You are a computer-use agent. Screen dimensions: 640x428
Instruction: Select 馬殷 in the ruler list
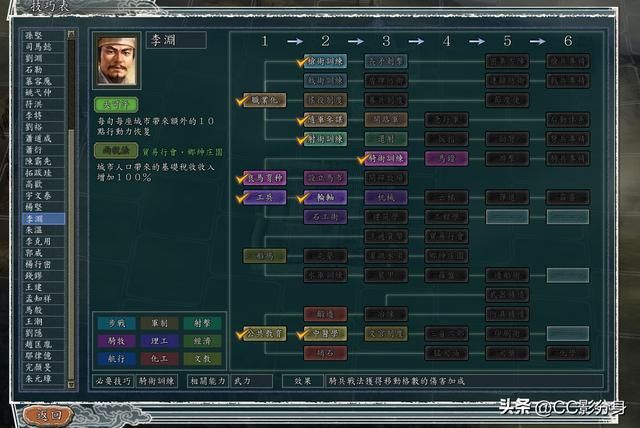(43, 310)
